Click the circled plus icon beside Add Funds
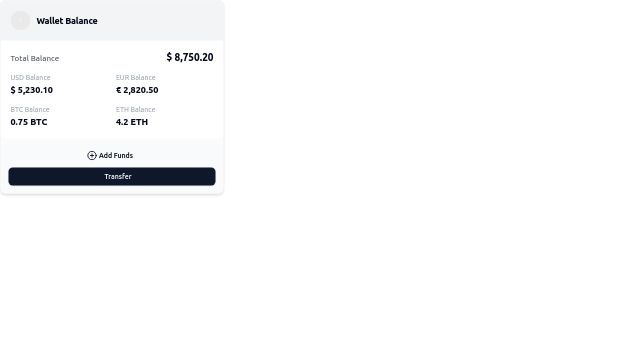Screen dimensions: 640x360 [x=92, y=156]
